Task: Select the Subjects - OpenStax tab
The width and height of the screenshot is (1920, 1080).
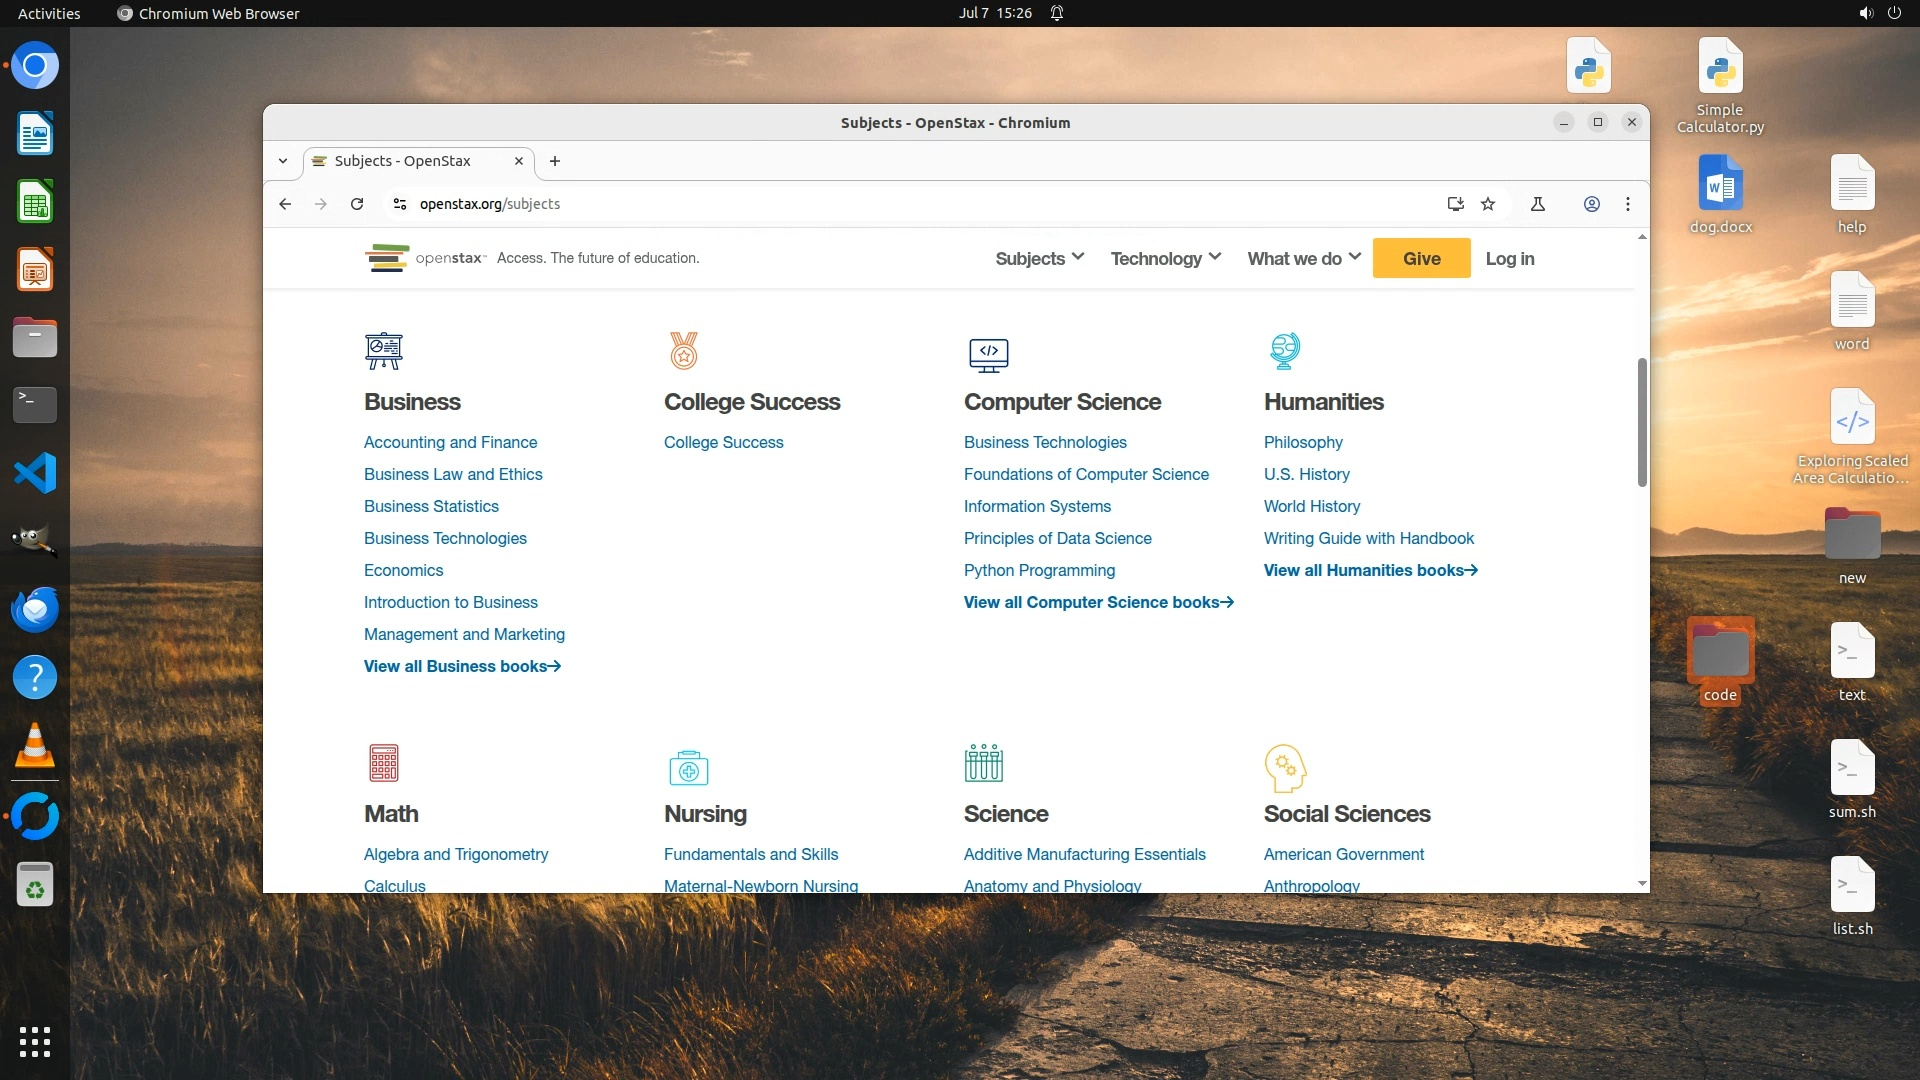Action: click(403, 161)
